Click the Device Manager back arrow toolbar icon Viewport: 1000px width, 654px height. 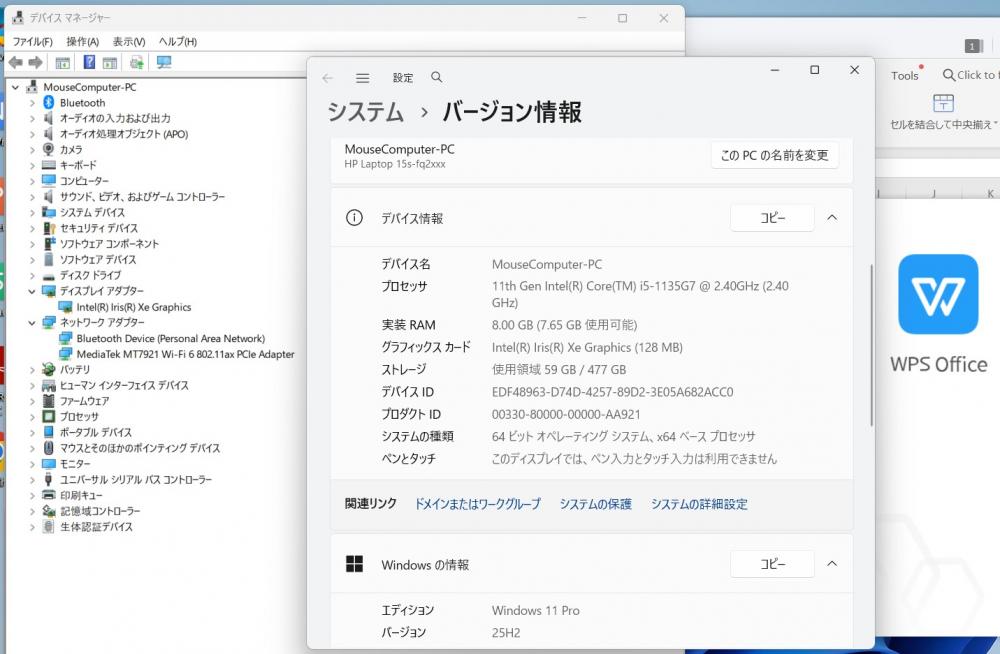click(x=15, y=62)
